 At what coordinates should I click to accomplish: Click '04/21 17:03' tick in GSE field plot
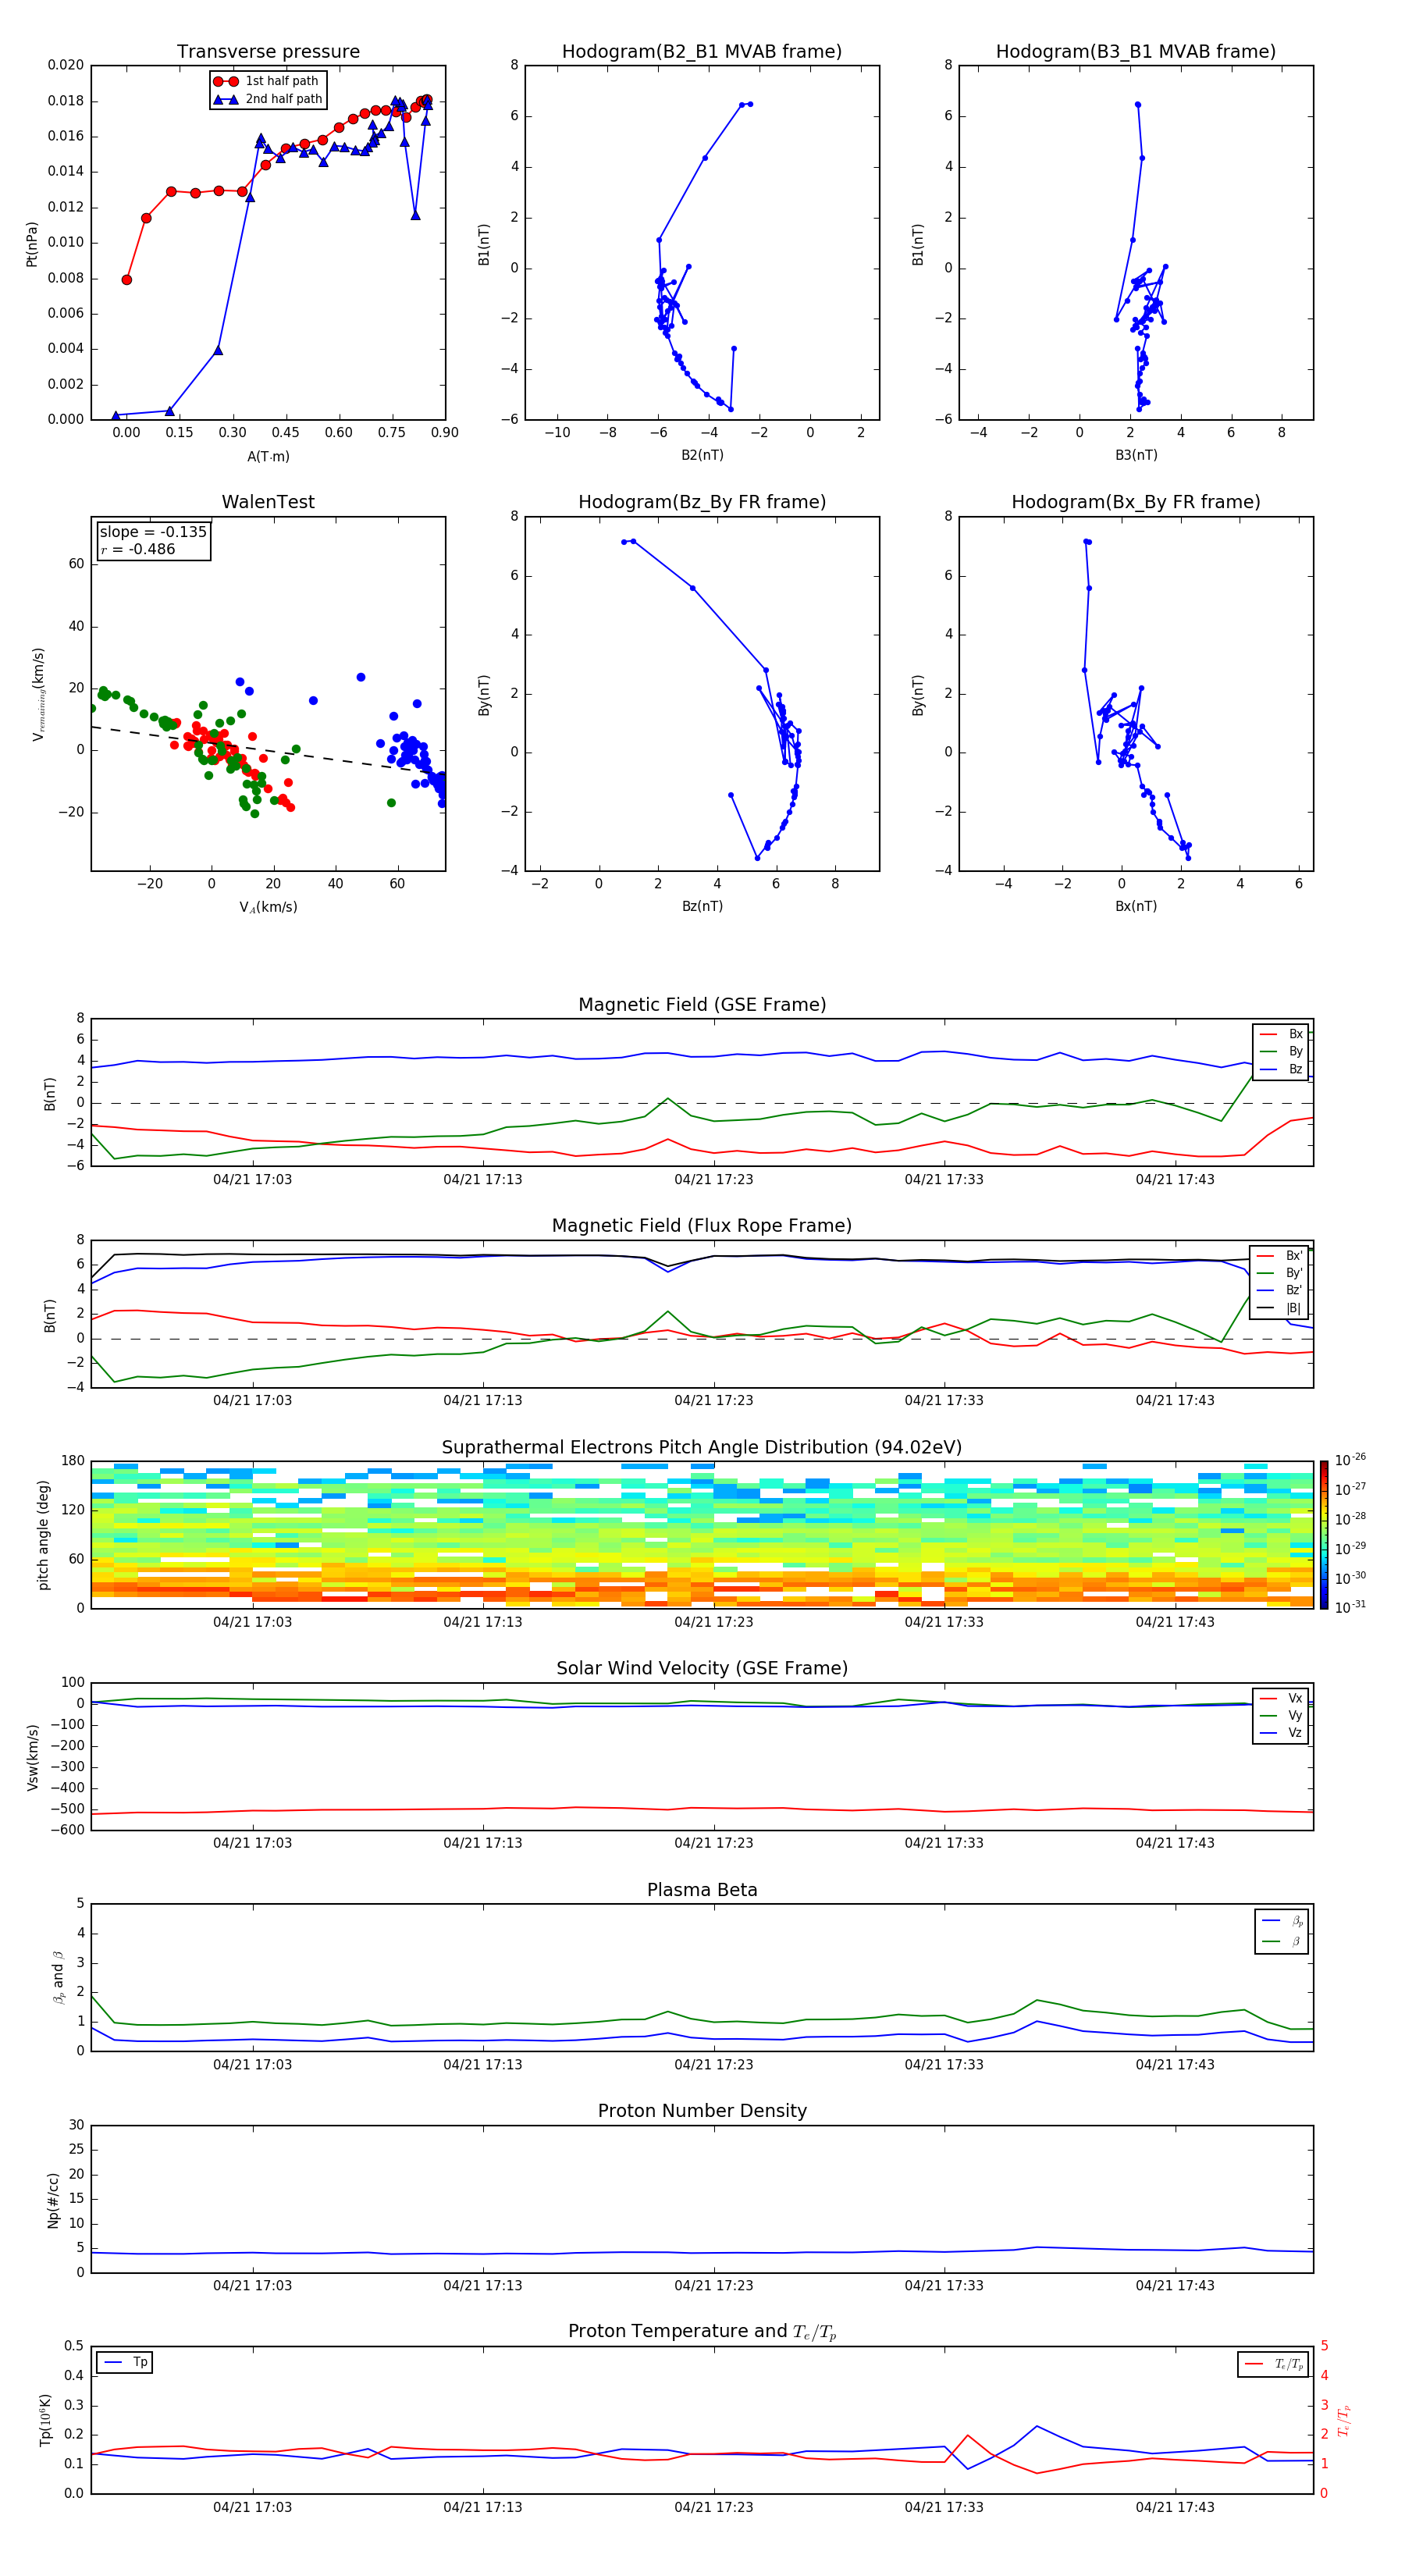coord(252,1180)
